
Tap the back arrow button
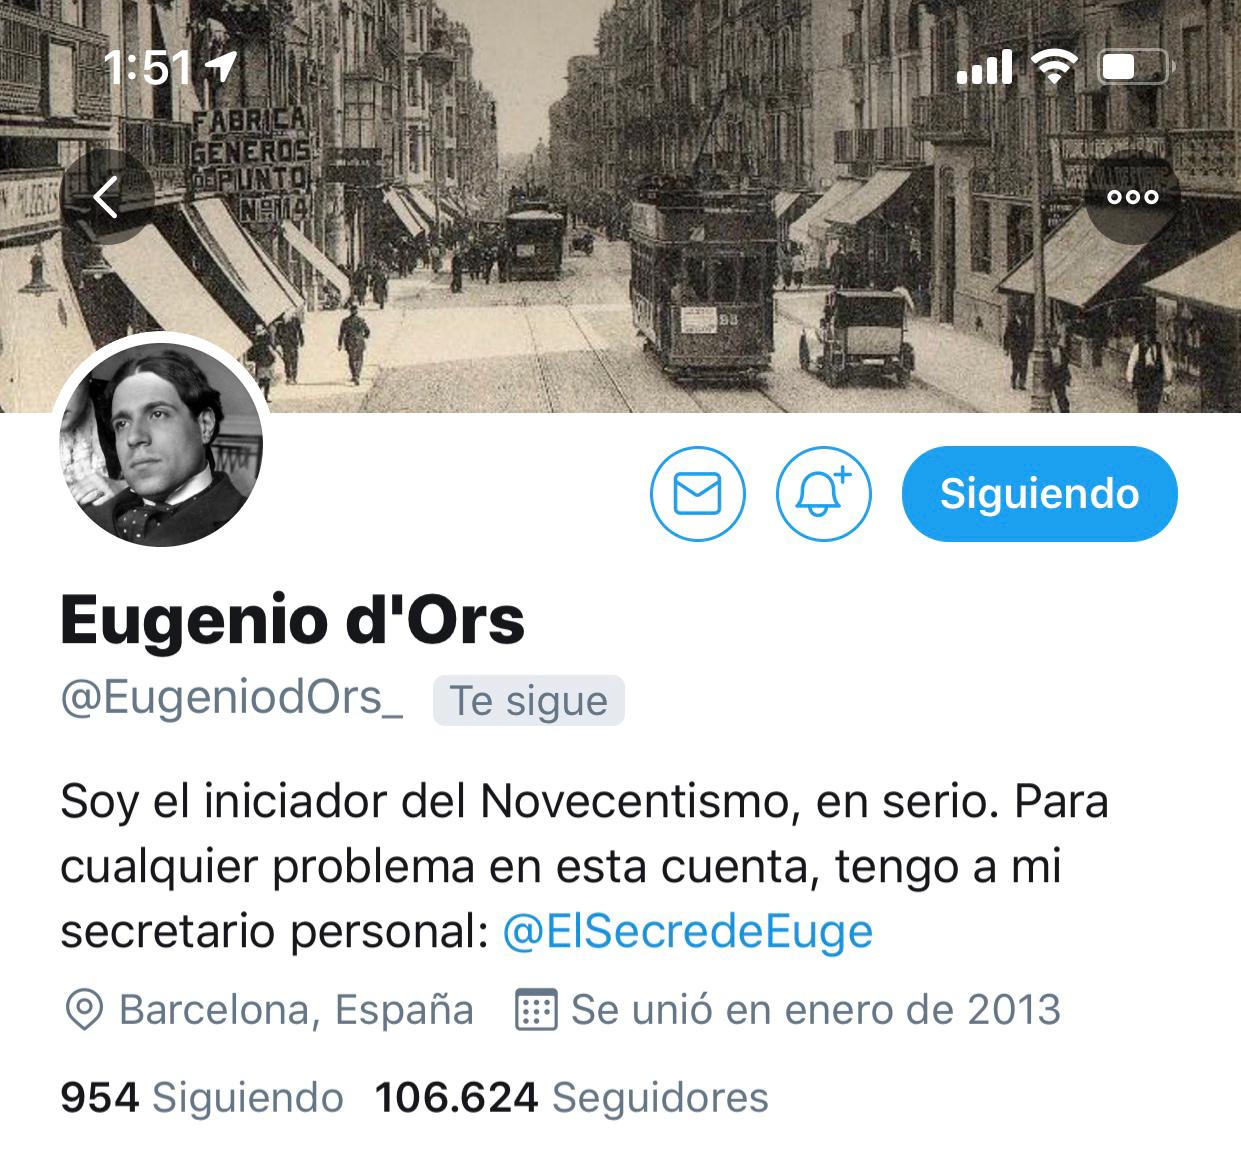tap(107, 197)
